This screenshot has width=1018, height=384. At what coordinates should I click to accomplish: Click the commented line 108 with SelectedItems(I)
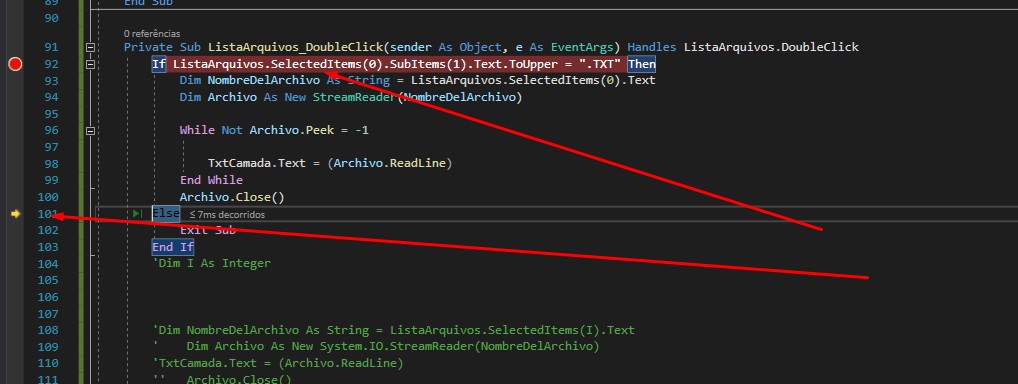pos(393,330)
